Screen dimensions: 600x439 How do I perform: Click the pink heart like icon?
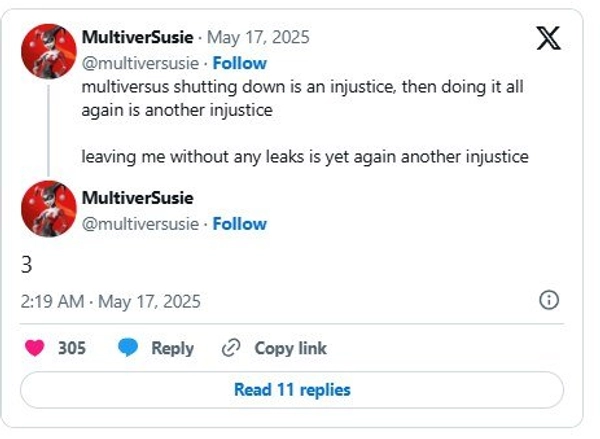pos(35,348)
